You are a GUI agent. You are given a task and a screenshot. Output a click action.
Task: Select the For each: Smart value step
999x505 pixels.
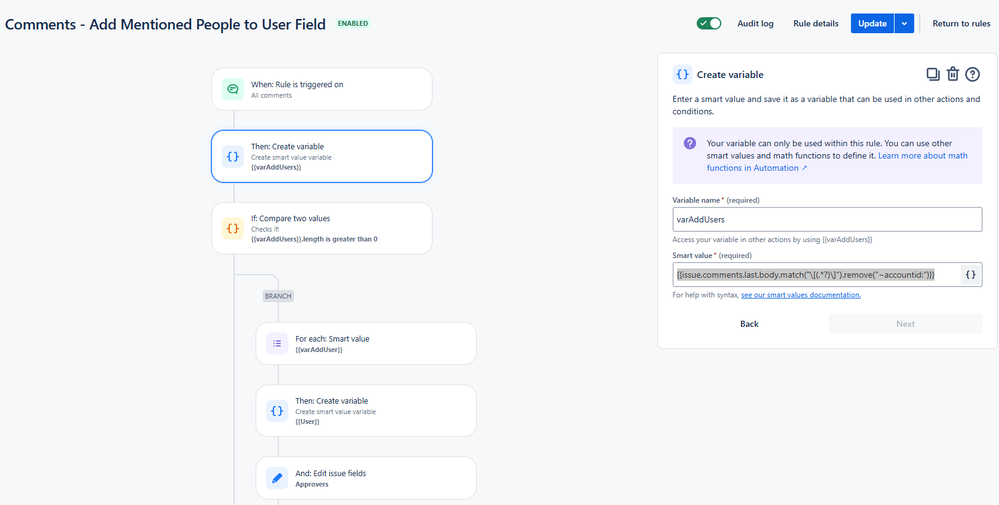point(366,343)
